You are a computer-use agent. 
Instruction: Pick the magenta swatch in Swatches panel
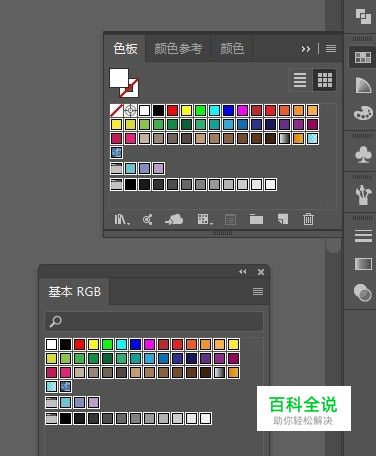[x=242, y=110]
